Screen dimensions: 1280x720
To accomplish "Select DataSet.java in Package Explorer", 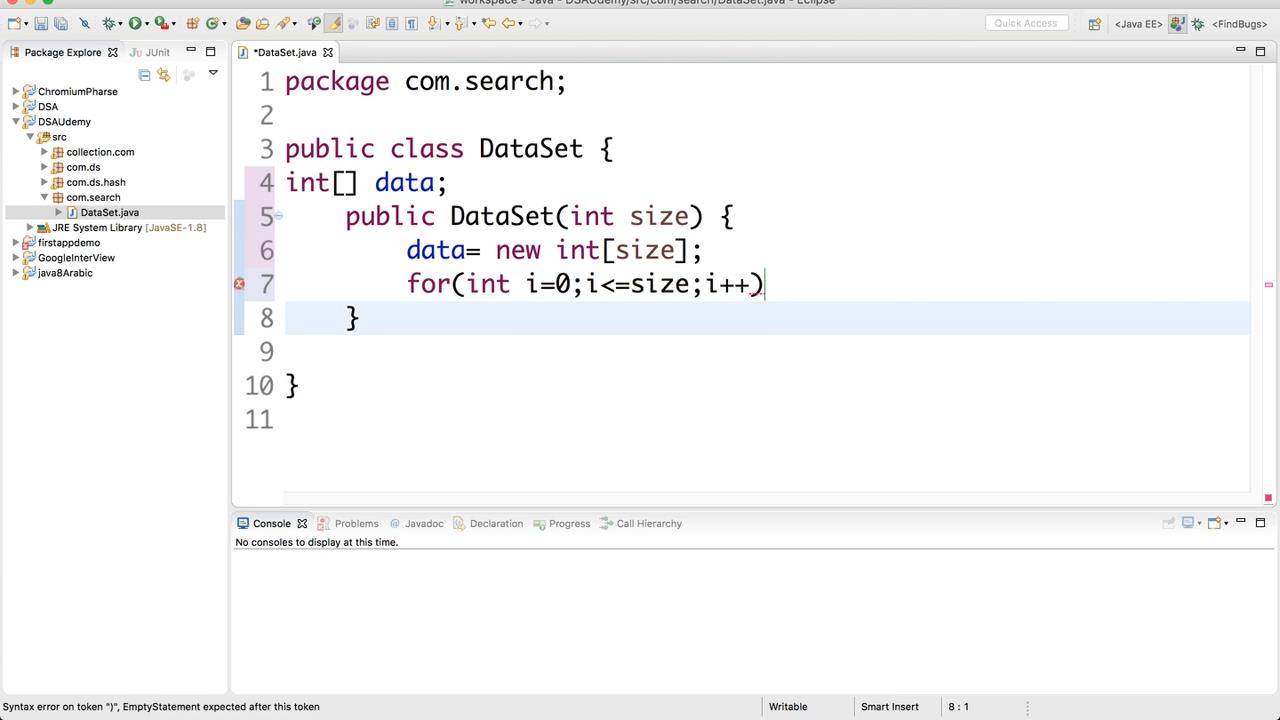I will pyautogui.click(x=110, y=212).
